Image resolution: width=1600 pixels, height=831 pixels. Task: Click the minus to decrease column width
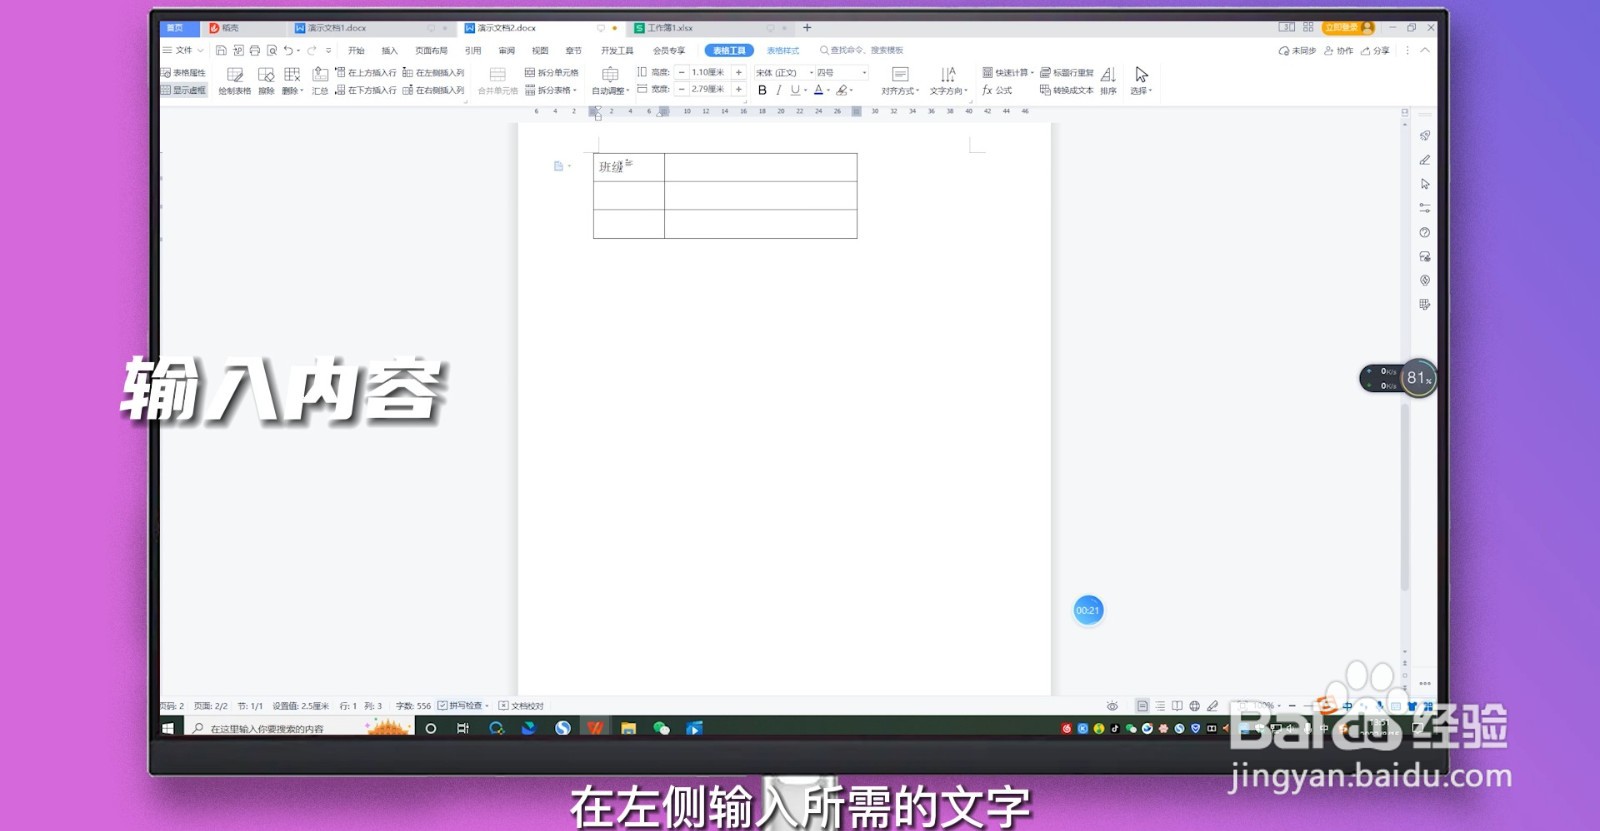[682, 90]
